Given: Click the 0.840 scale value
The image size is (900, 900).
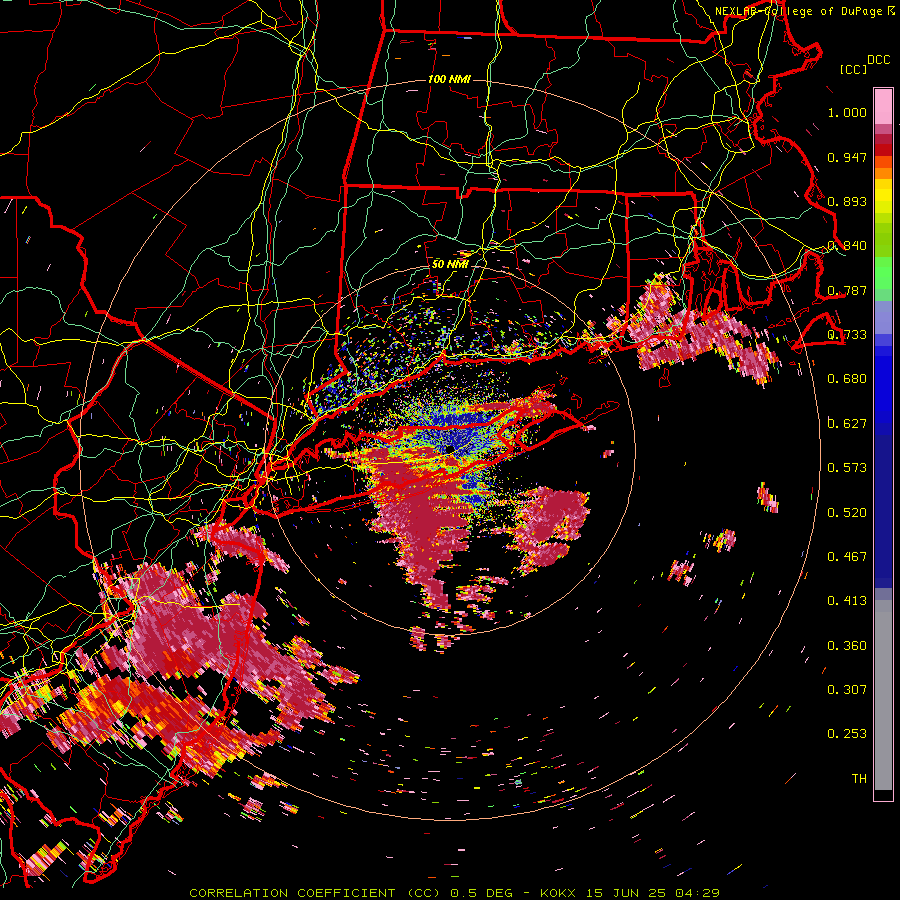Looking at the screenshot, I should pyautogui.click(x=847, y=246).
